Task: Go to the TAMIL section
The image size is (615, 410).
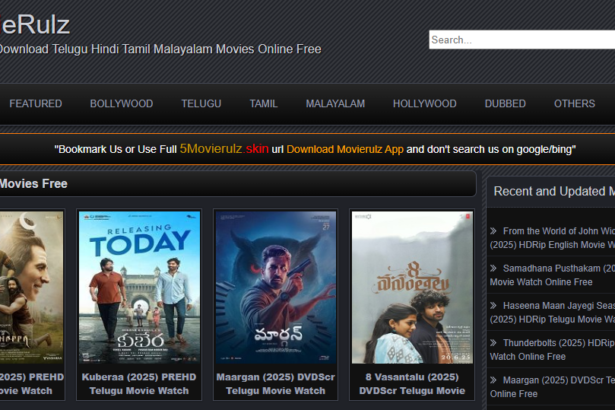Action: click(264, 104)
